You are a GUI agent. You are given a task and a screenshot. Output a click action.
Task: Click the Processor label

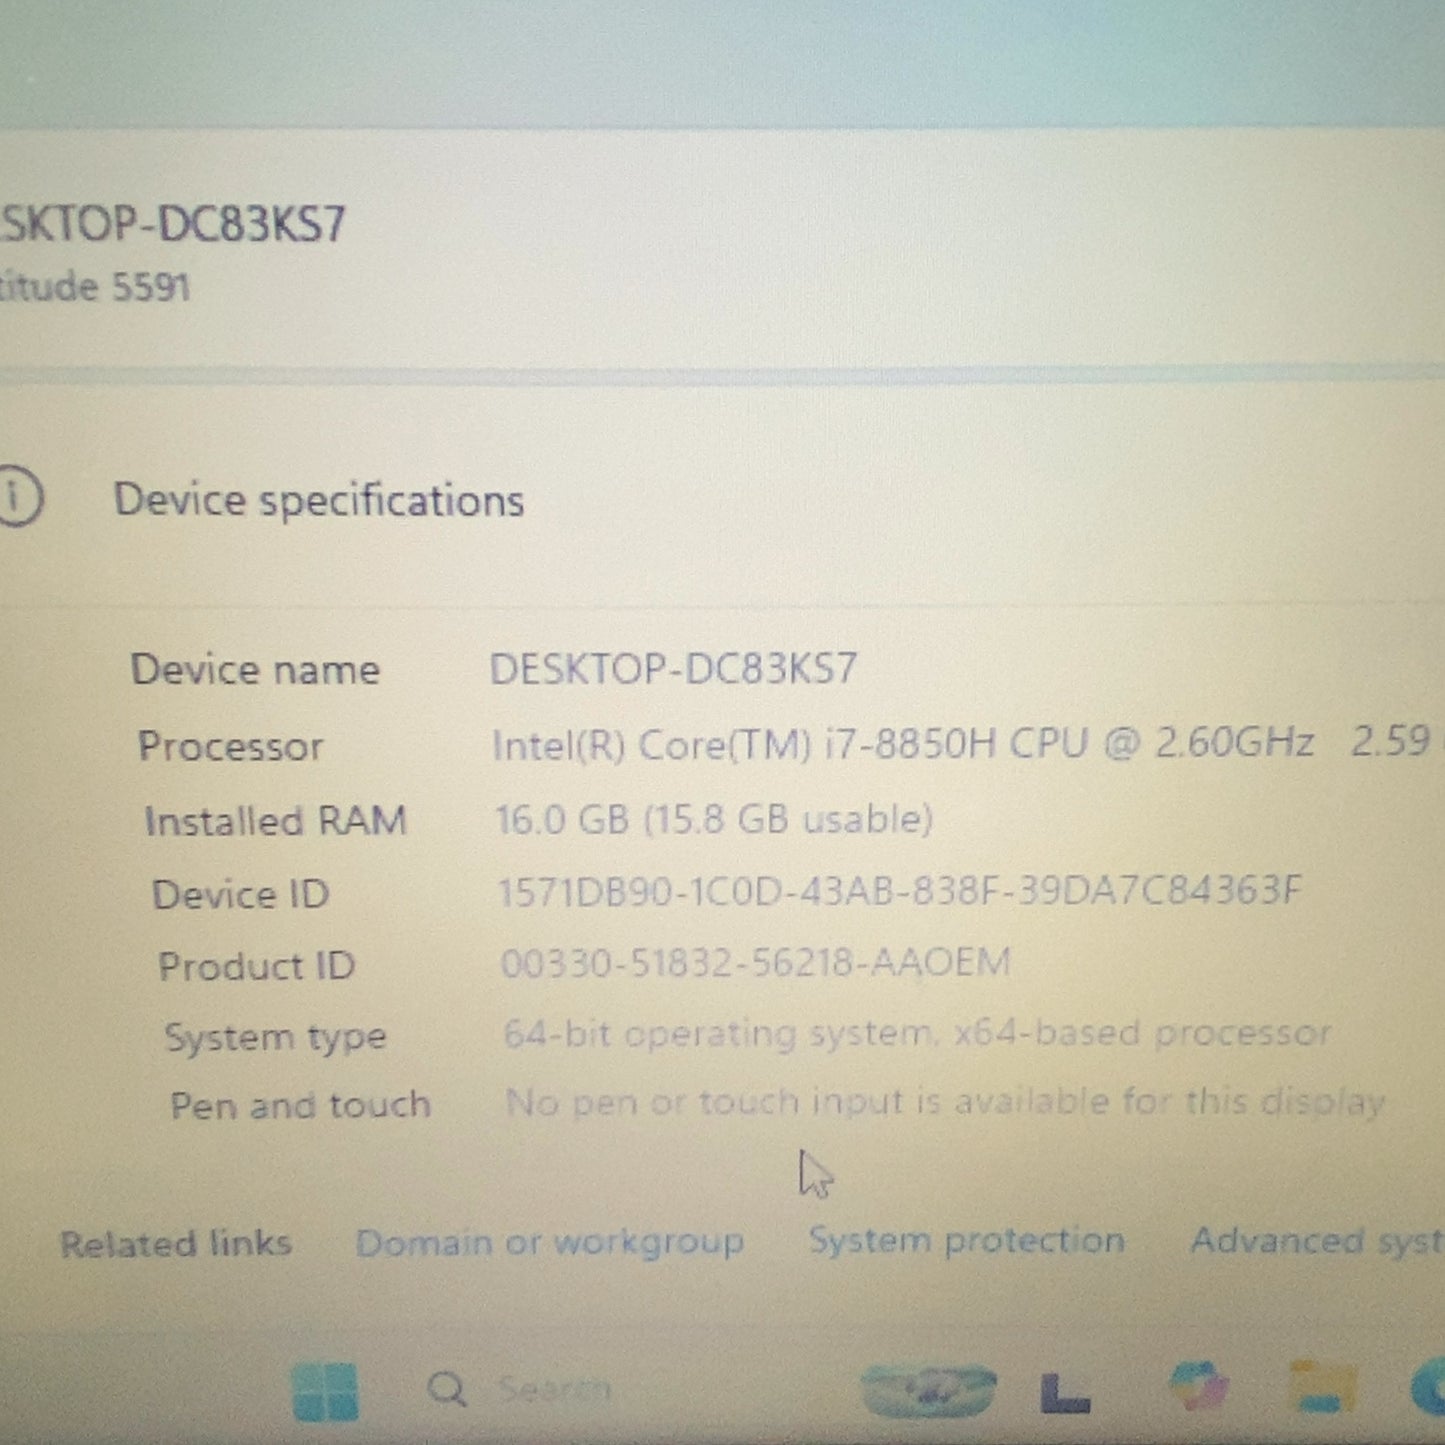click(231, 746)
